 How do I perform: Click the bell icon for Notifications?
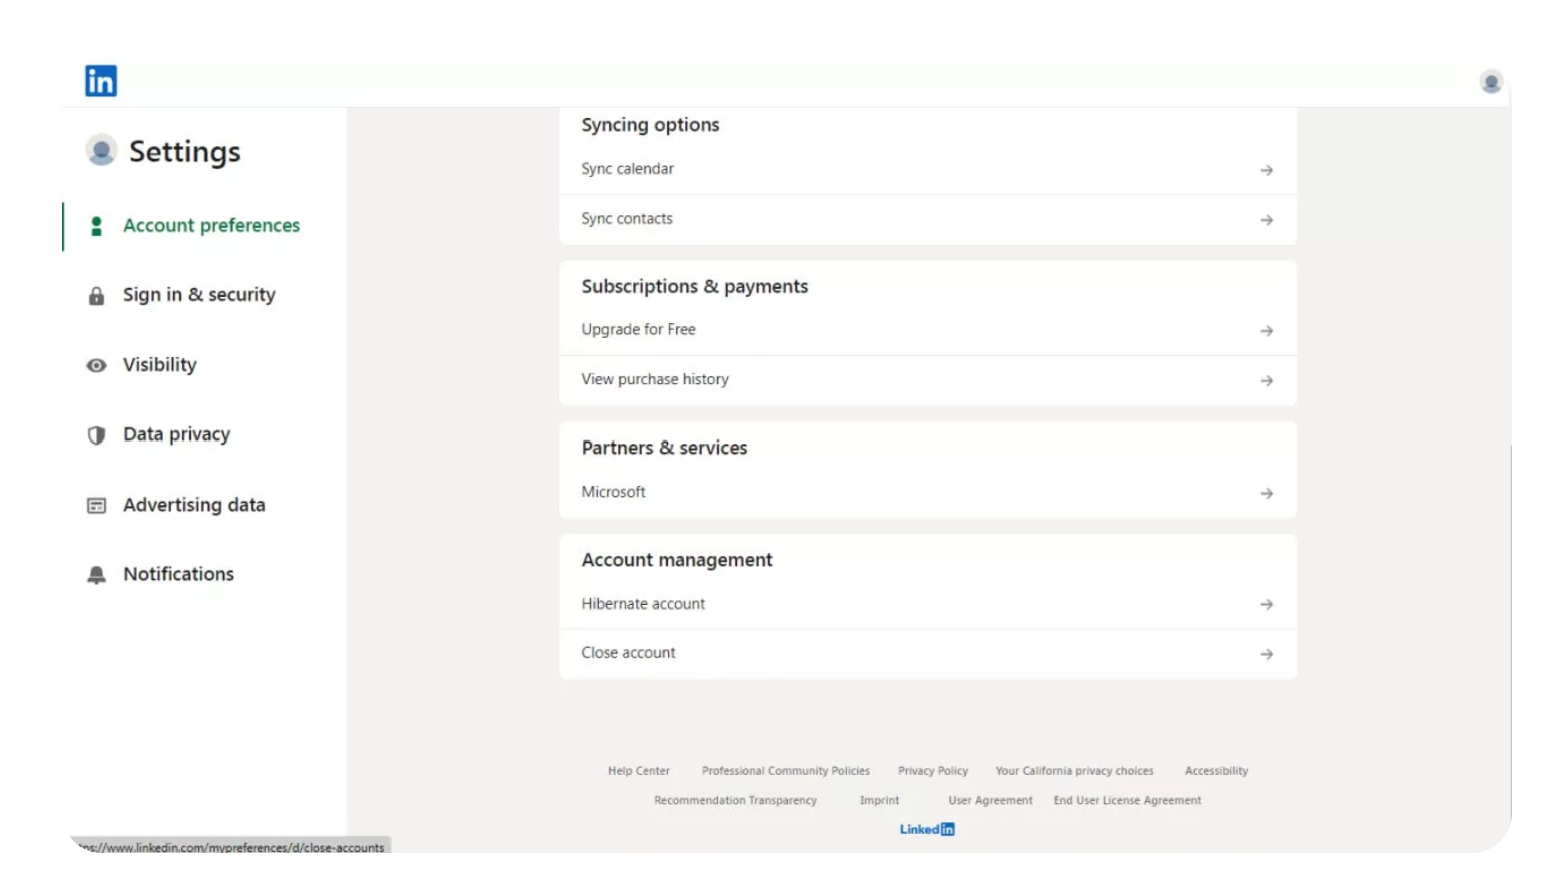pyautogui.click(x=96, y=575)
